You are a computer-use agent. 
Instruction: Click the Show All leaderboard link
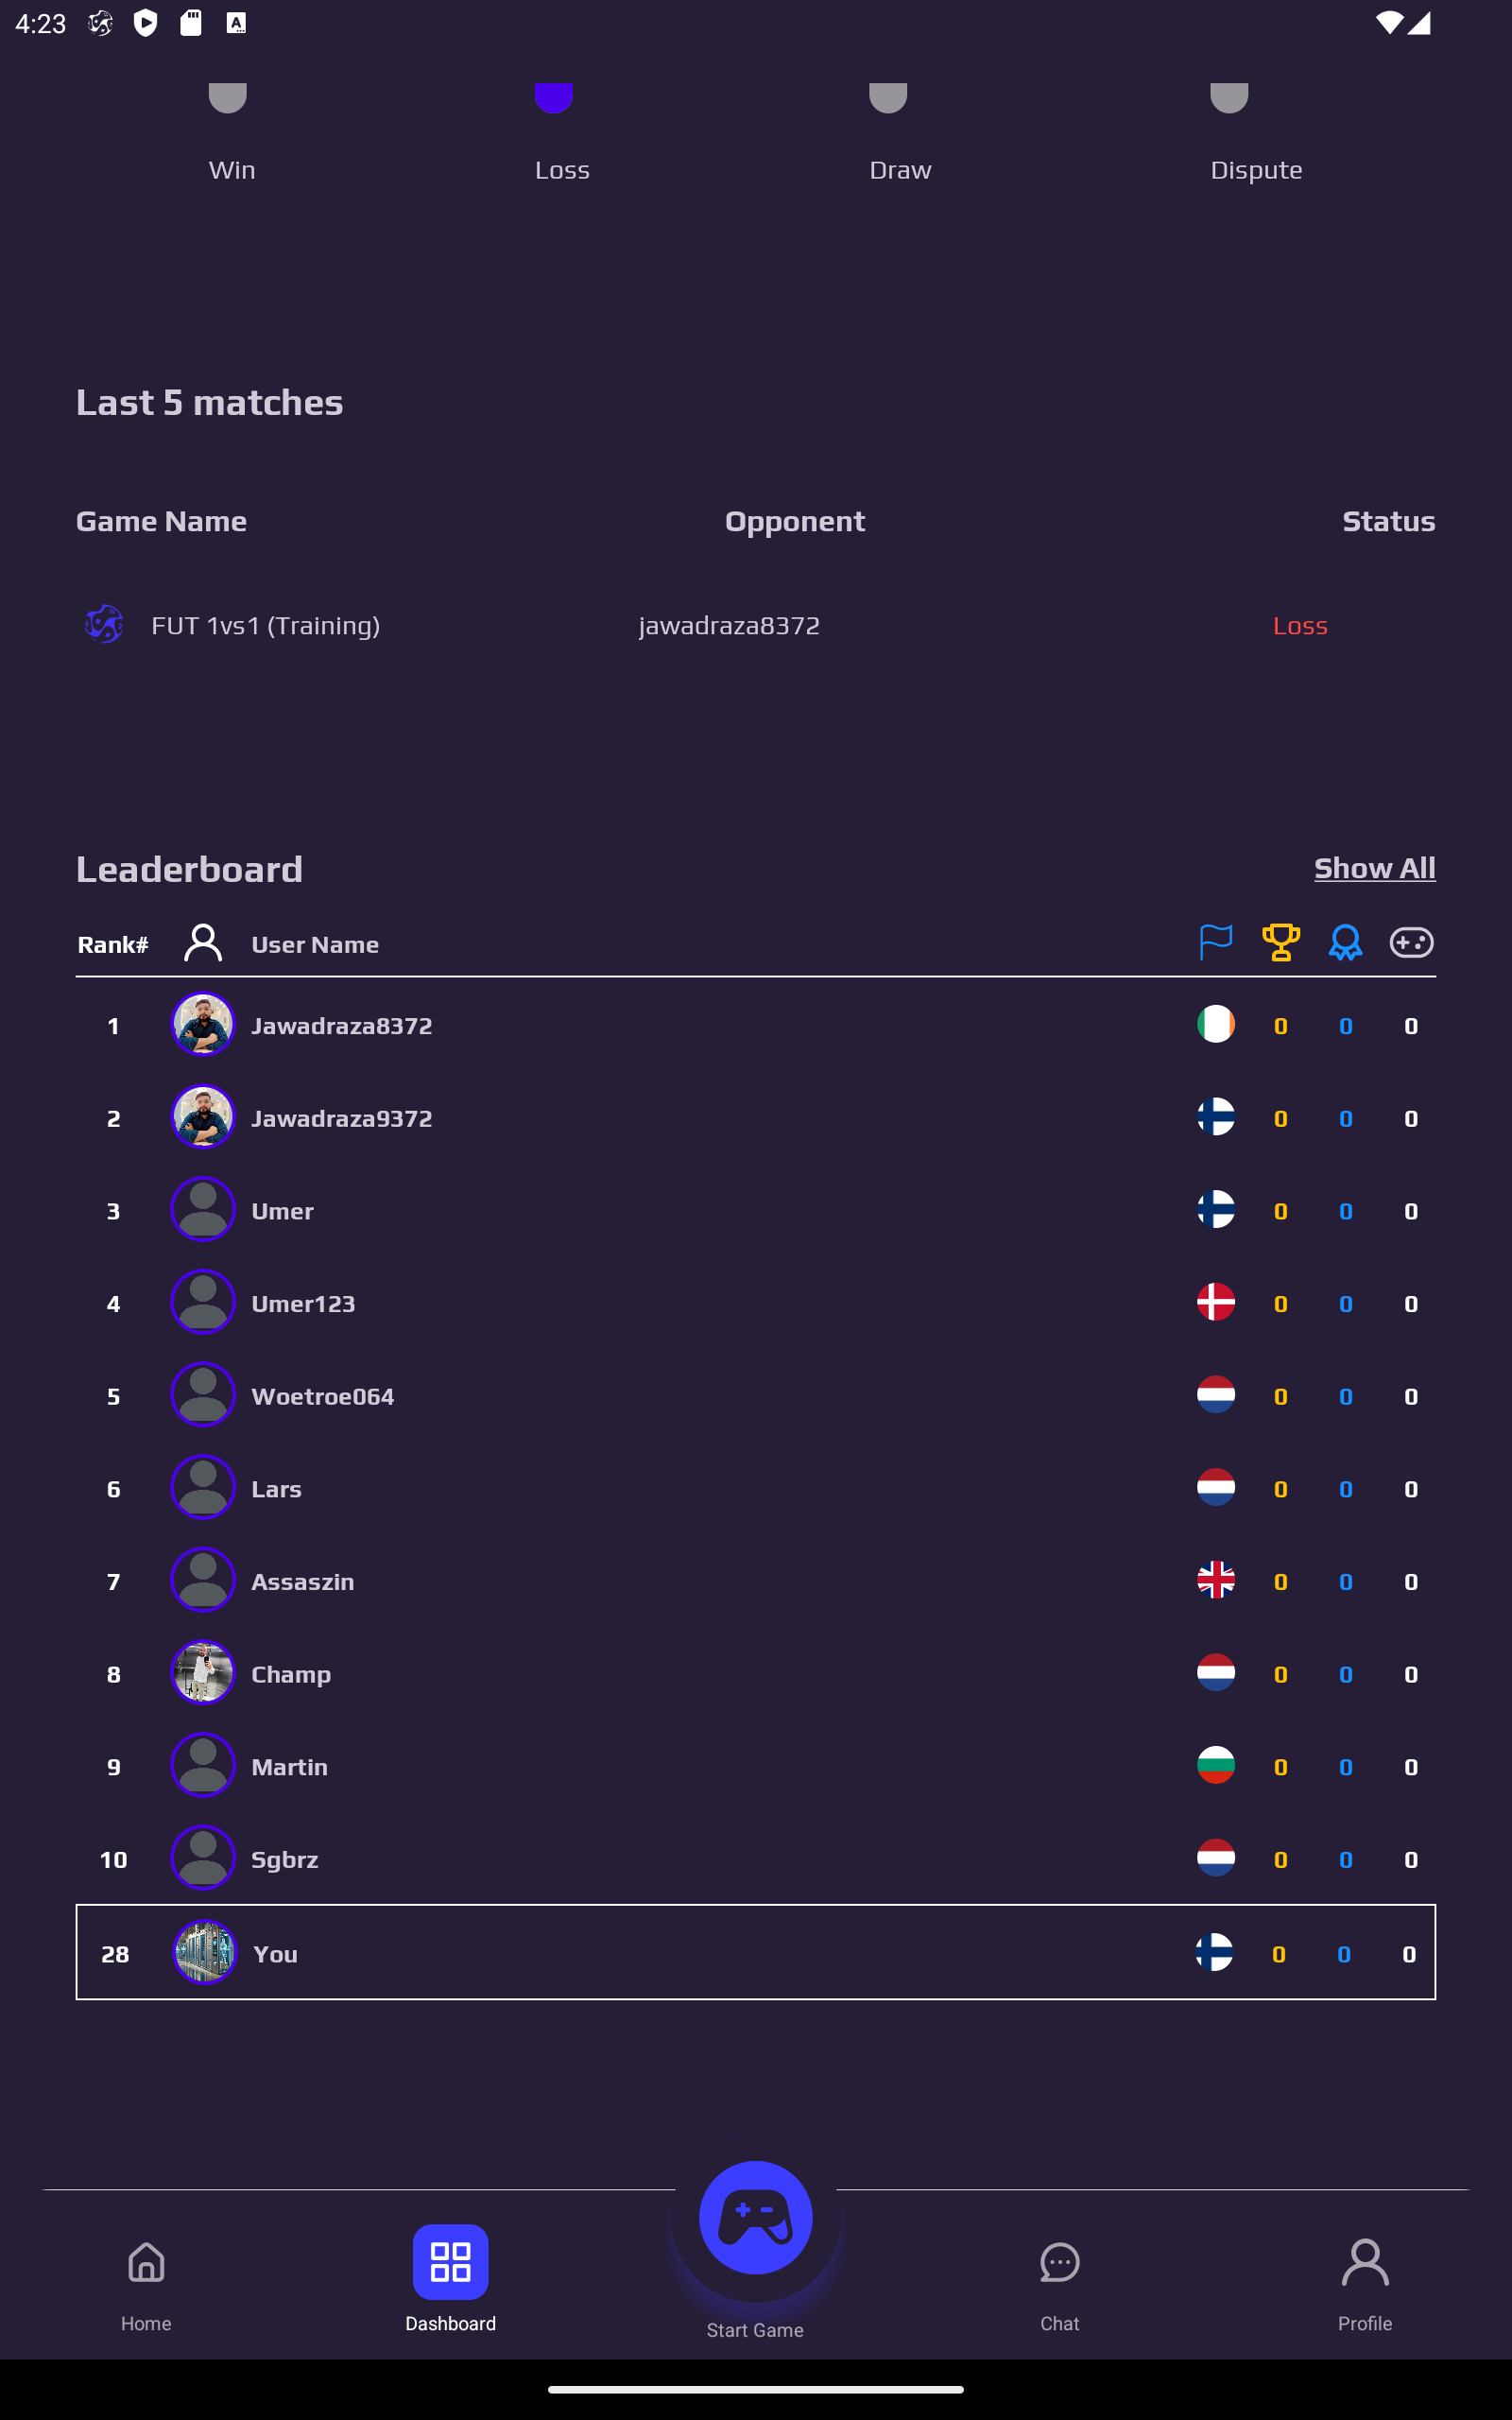pyautogui.click(x=1374, y=868)
